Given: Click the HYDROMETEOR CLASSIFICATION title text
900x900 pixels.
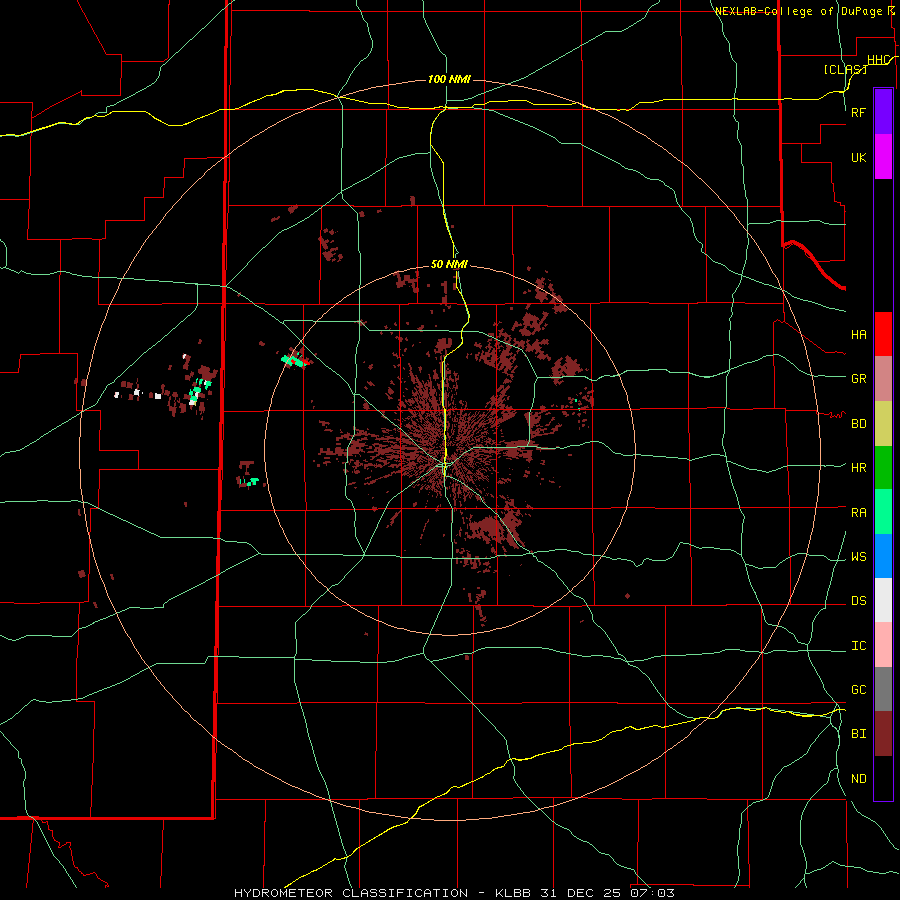Looking at the screenshot, I should pos(351,893).
